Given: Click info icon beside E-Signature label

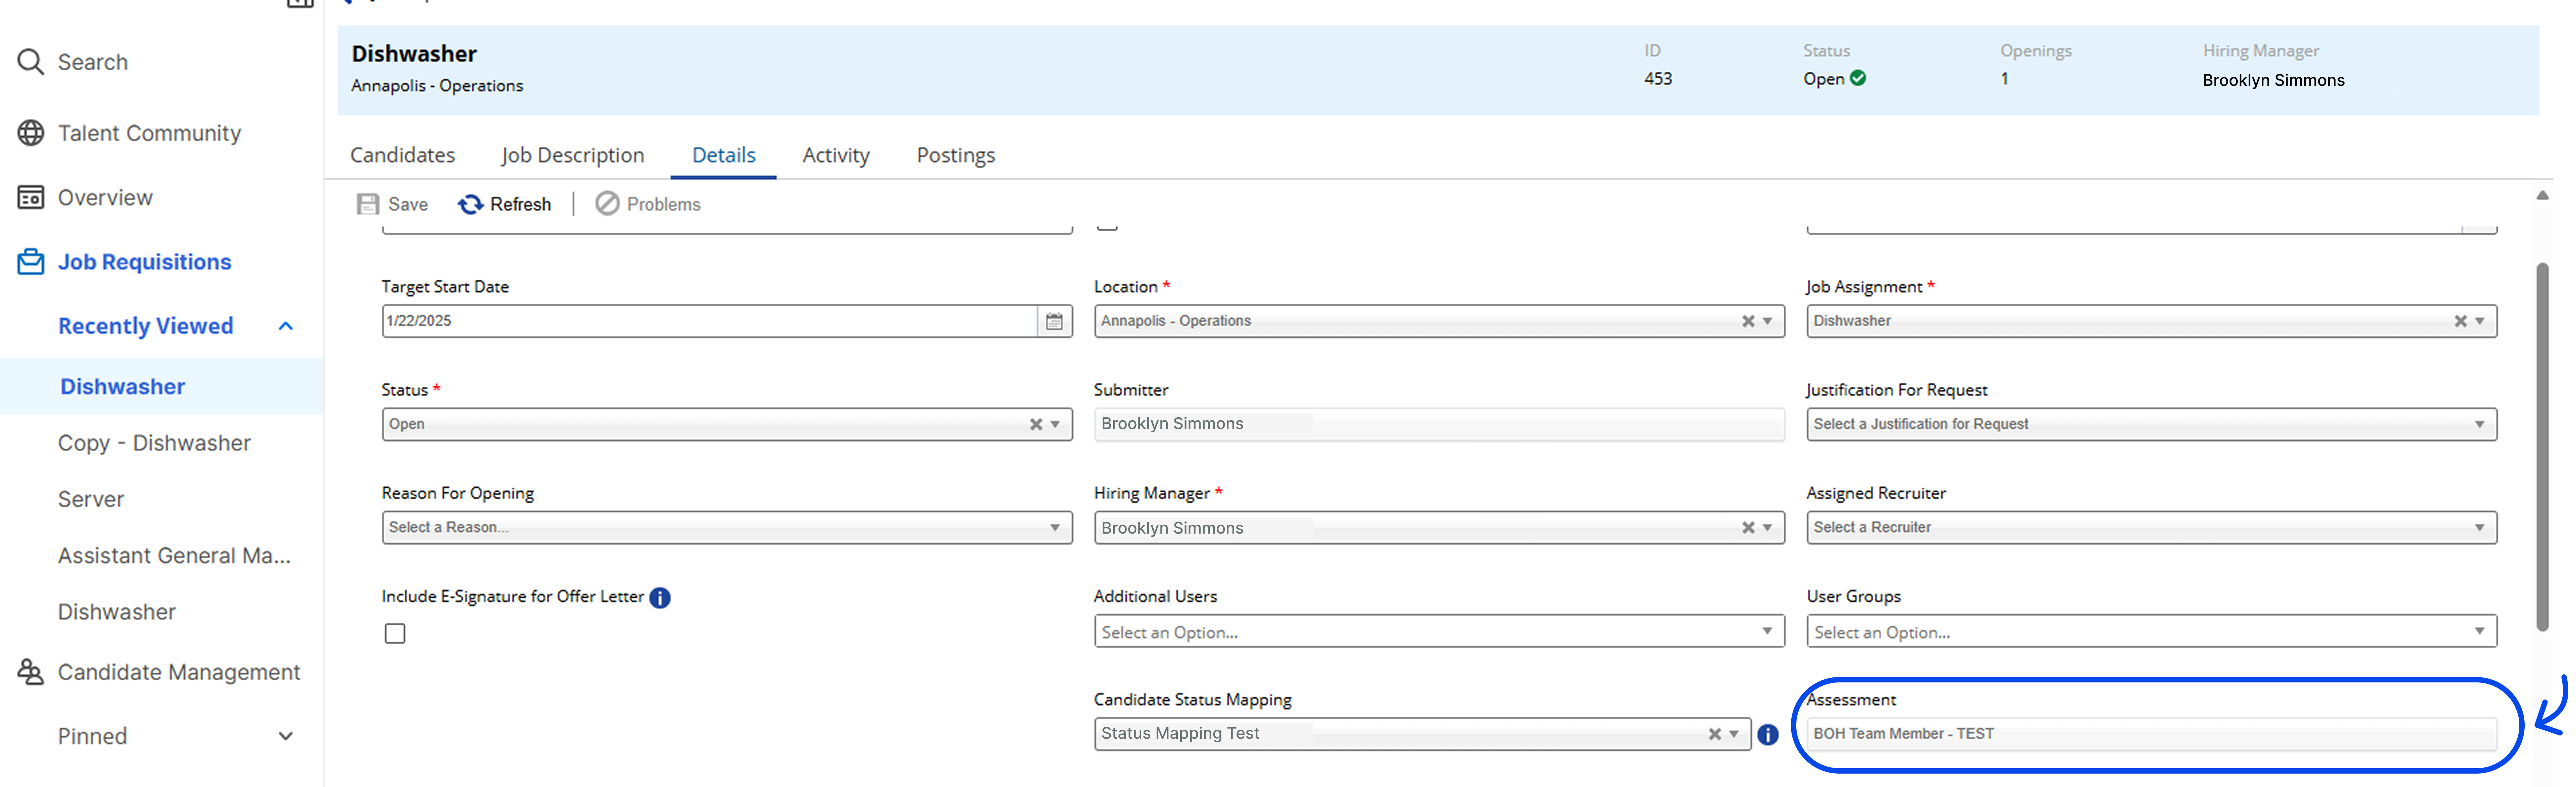Looking at the screenshot, I should (660, 598).
